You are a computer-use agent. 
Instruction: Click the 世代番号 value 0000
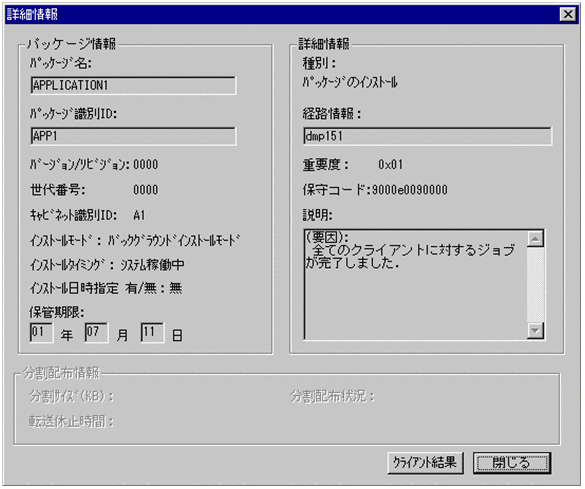coord(146,190)
